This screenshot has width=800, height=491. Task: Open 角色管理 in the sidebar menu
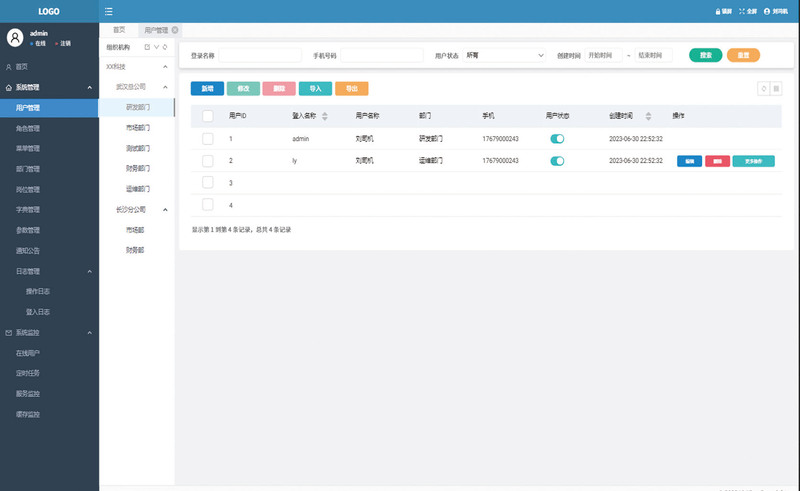point(28,128)
